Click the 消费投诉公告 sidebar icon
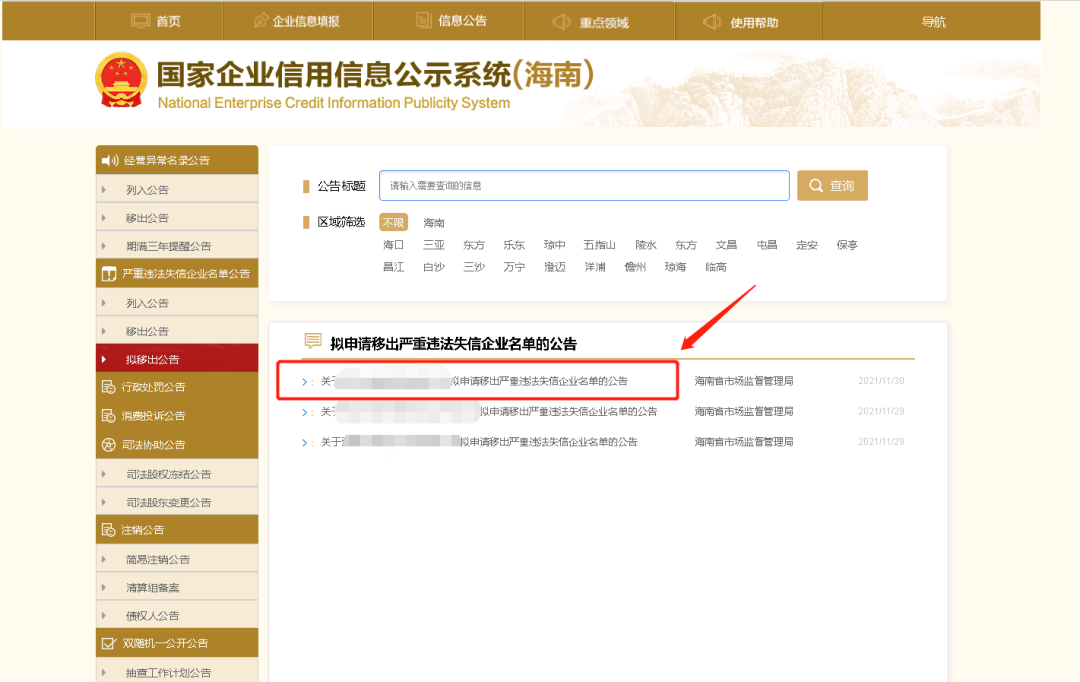 (110, 415)
